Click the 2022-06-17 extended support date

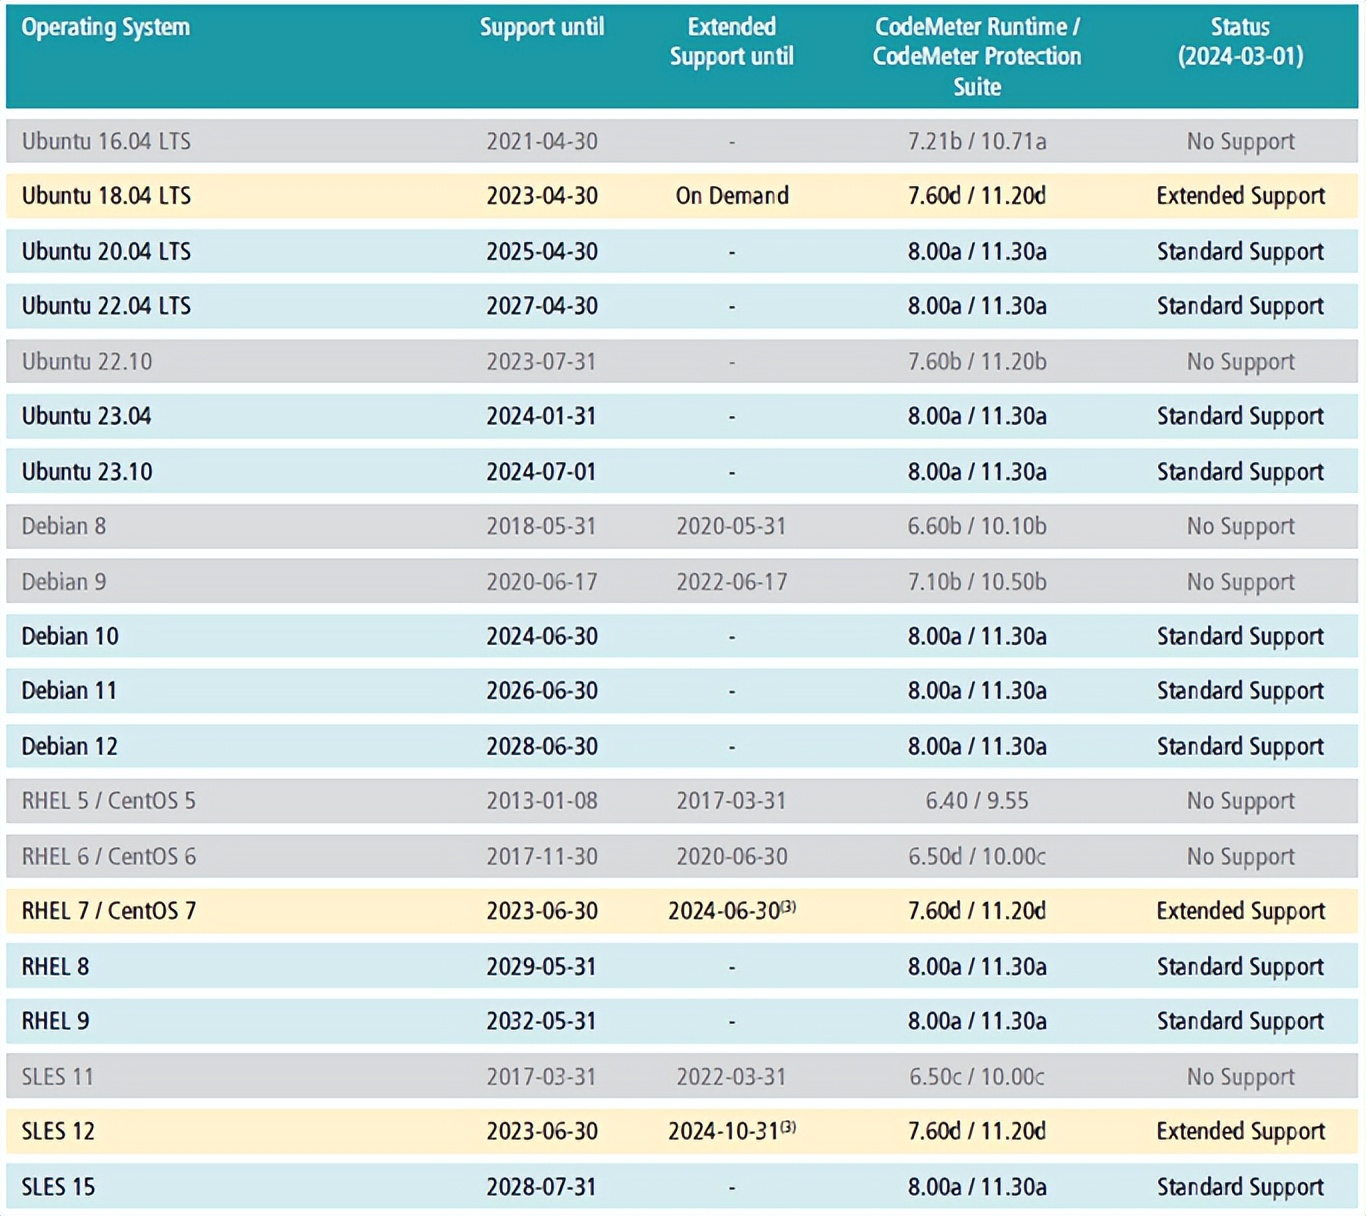pos(732,581)
